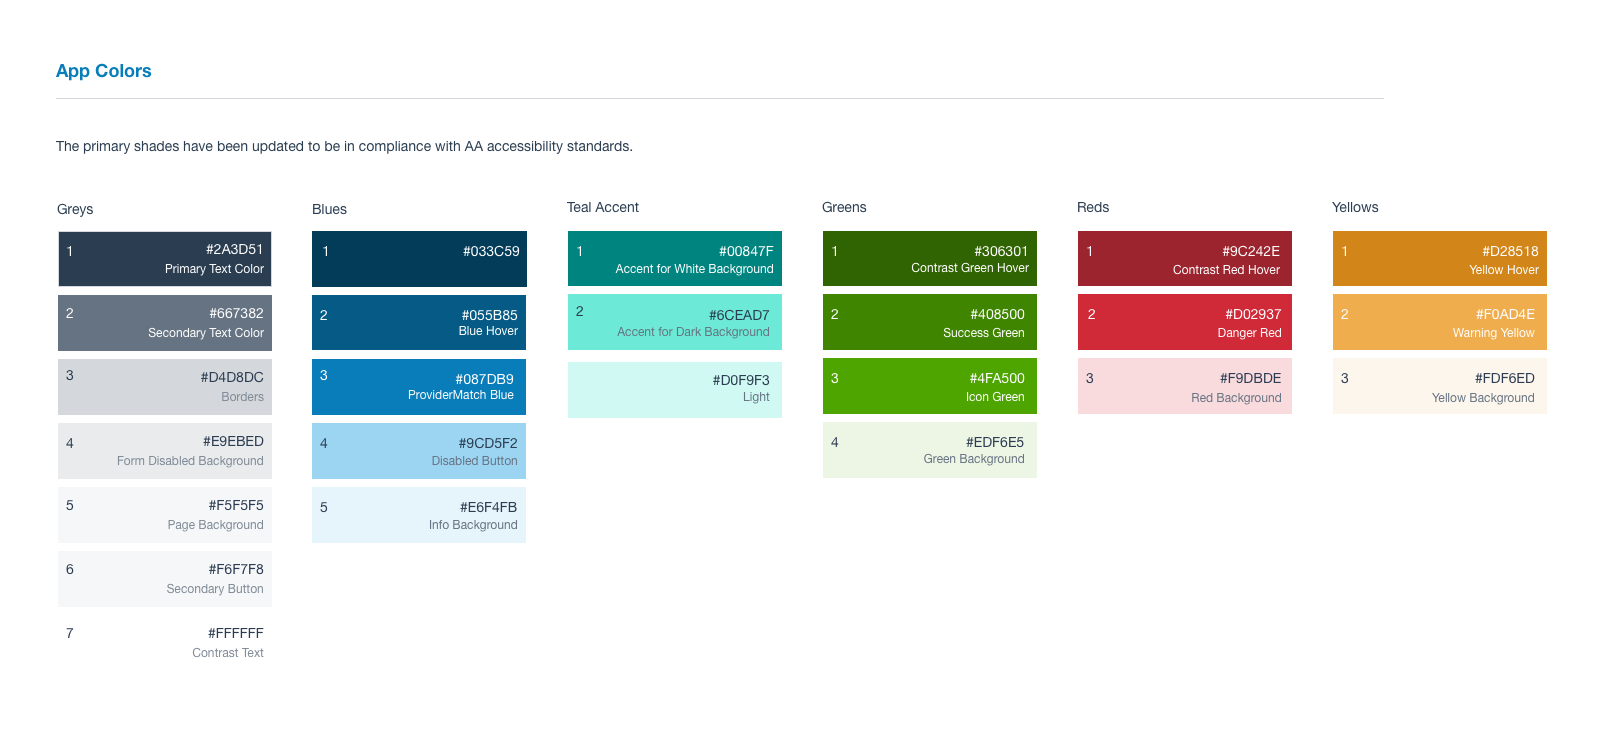Image resolution: width=1604 pixels, height=747 pixels.
Task: Choose the #D02937 Danger Red swatch
Action: (x=1185, y=322)
